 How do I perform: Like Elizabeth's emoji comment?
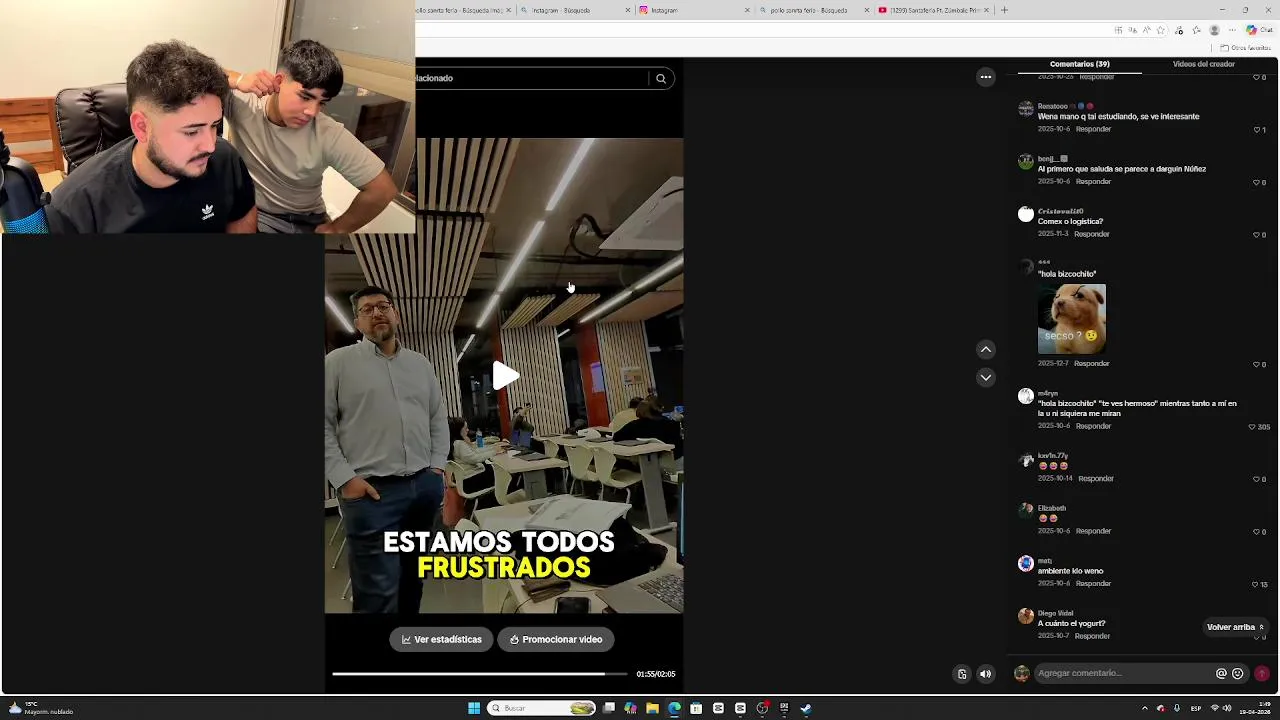[x=1257, y=532]
